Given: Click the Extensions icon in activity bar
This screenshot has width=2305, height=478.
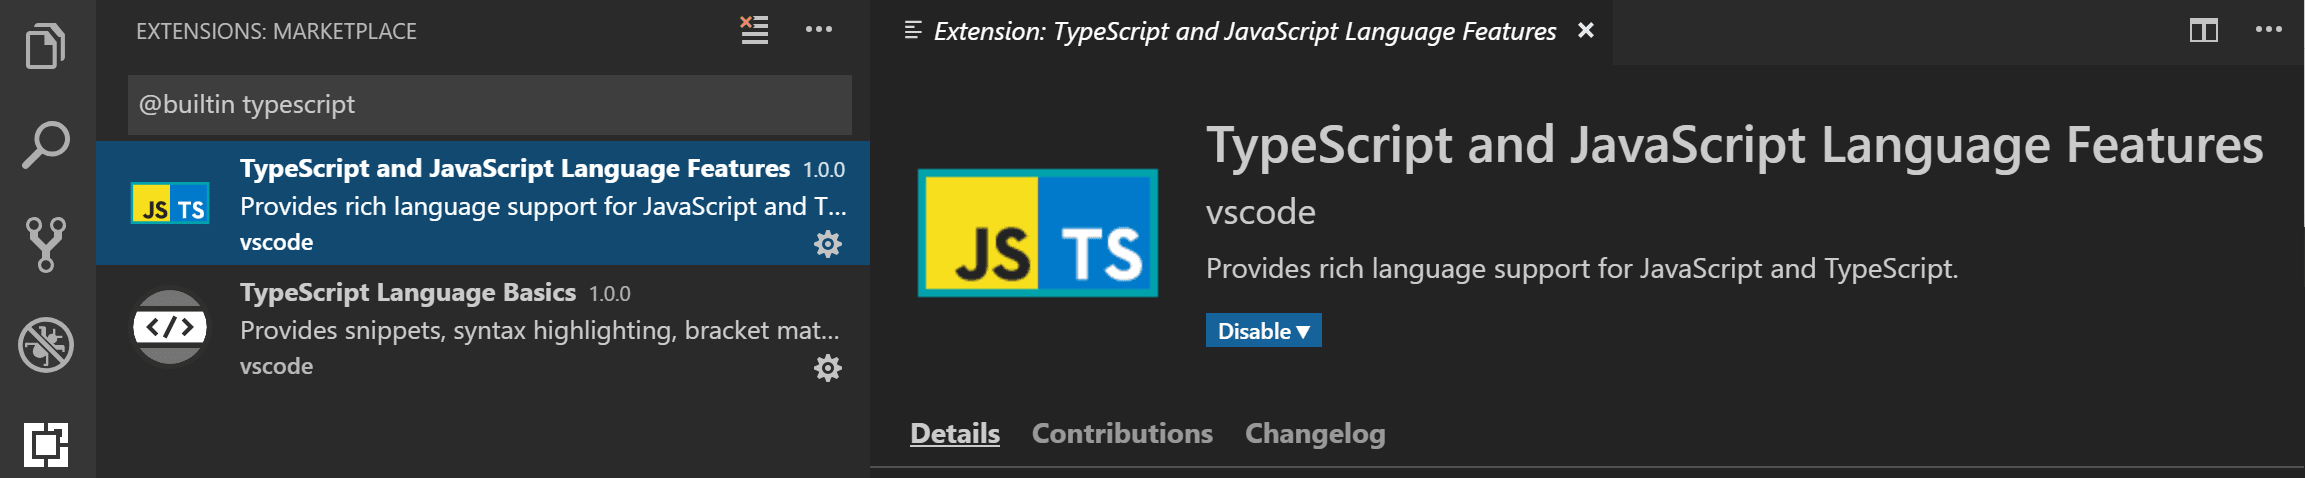Looking at the screenshot, I should 45,444.
